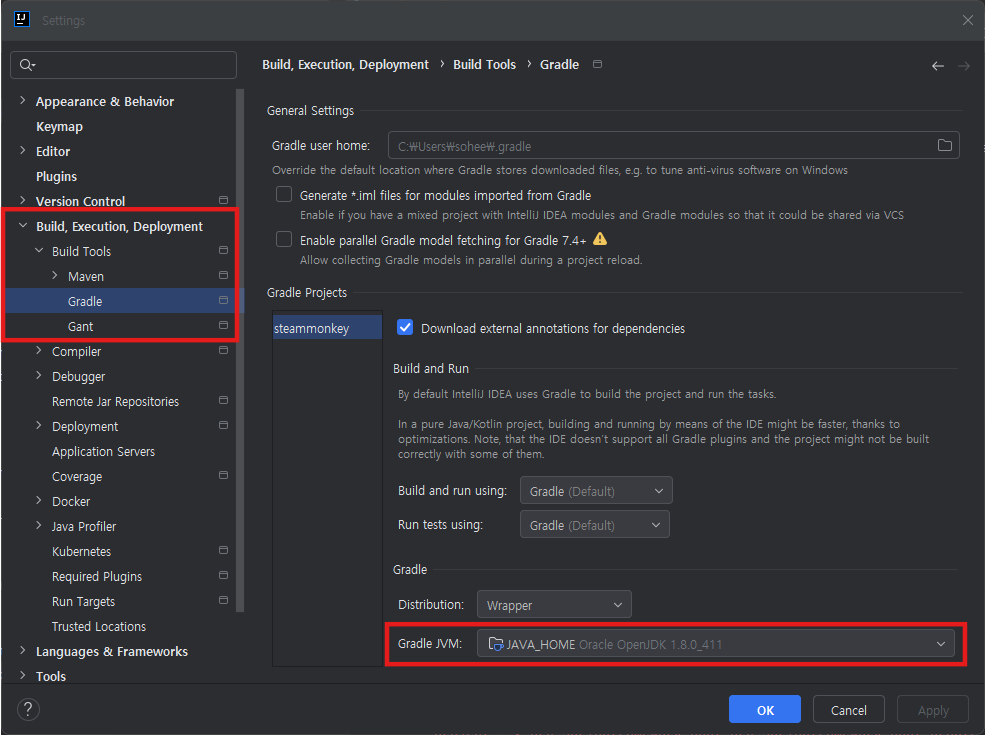Open help with the question mark button
This screenshot has height=735, width=985.
[28, 709]
